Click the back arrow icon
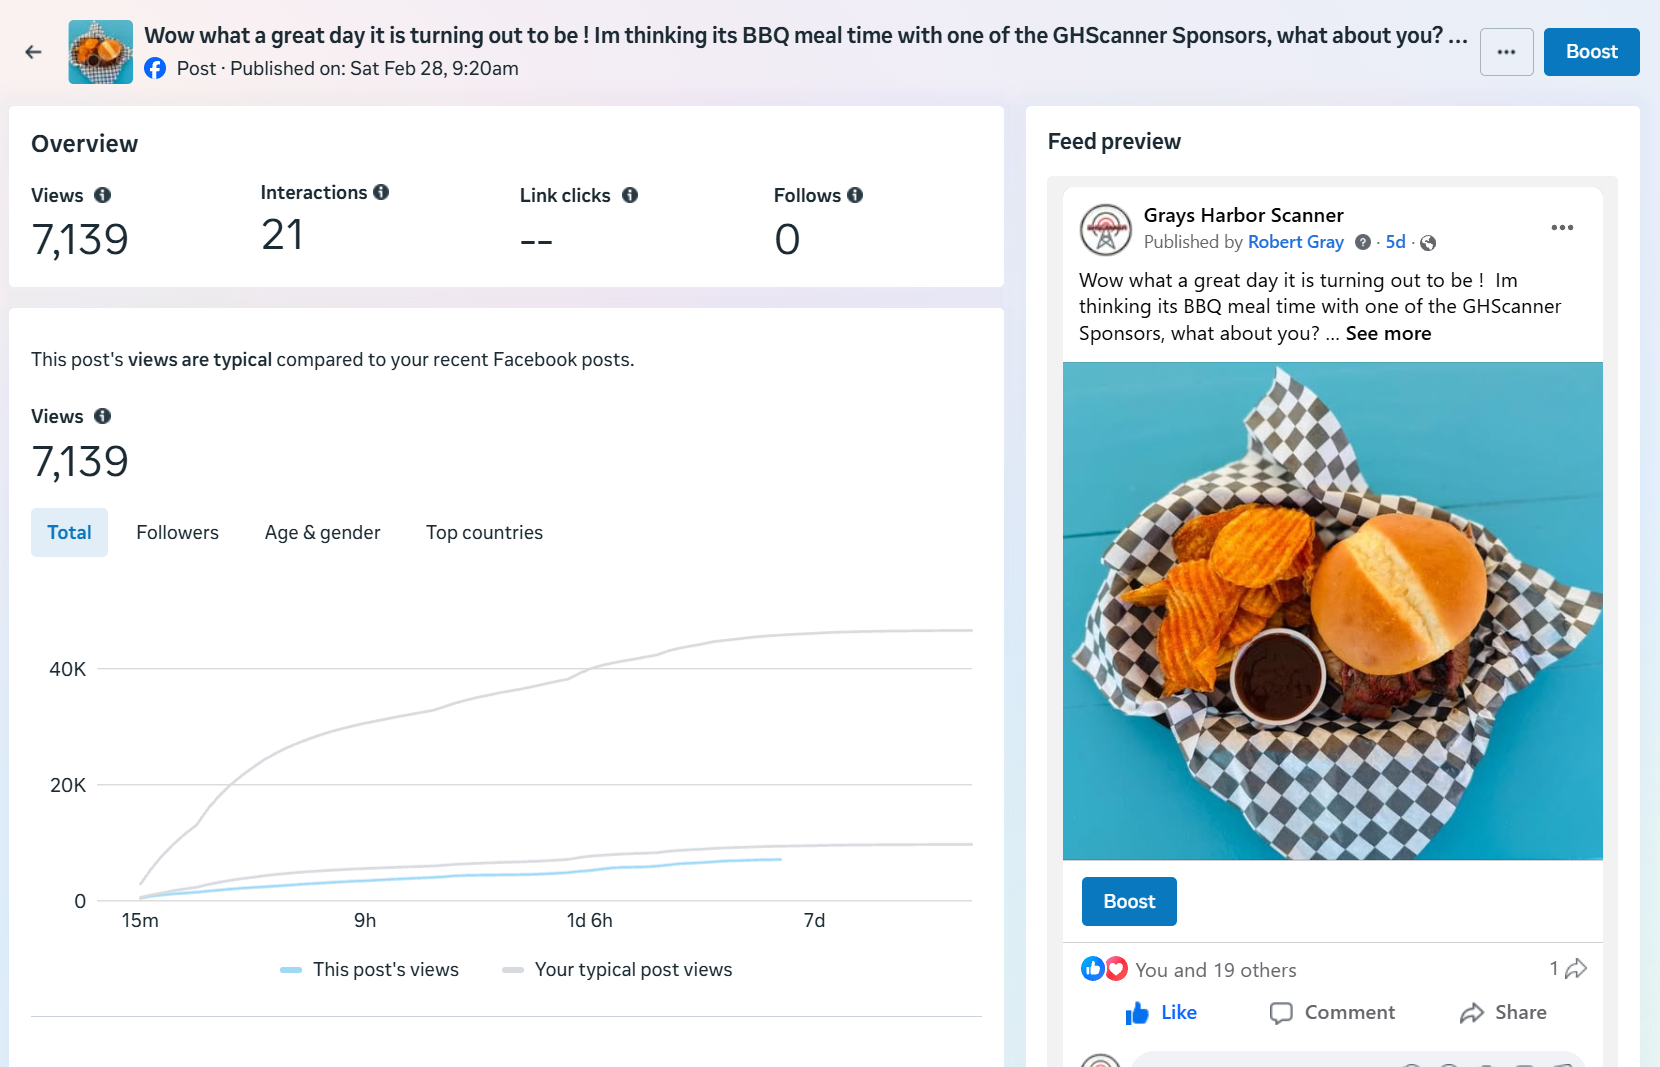Viewport: 1660px width, 1067px height. 34,52
